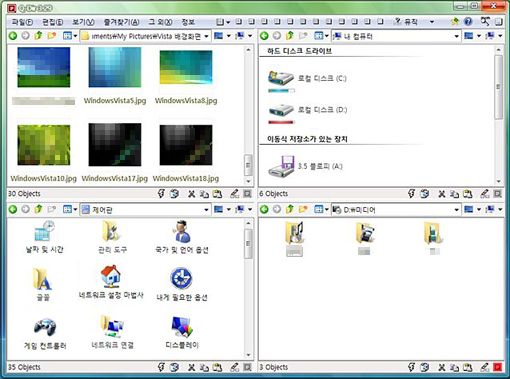Go back in the 내 컴퓨터 pane
Image resolution: width=510 pixels, height=379 pixels.
(264, 36)
